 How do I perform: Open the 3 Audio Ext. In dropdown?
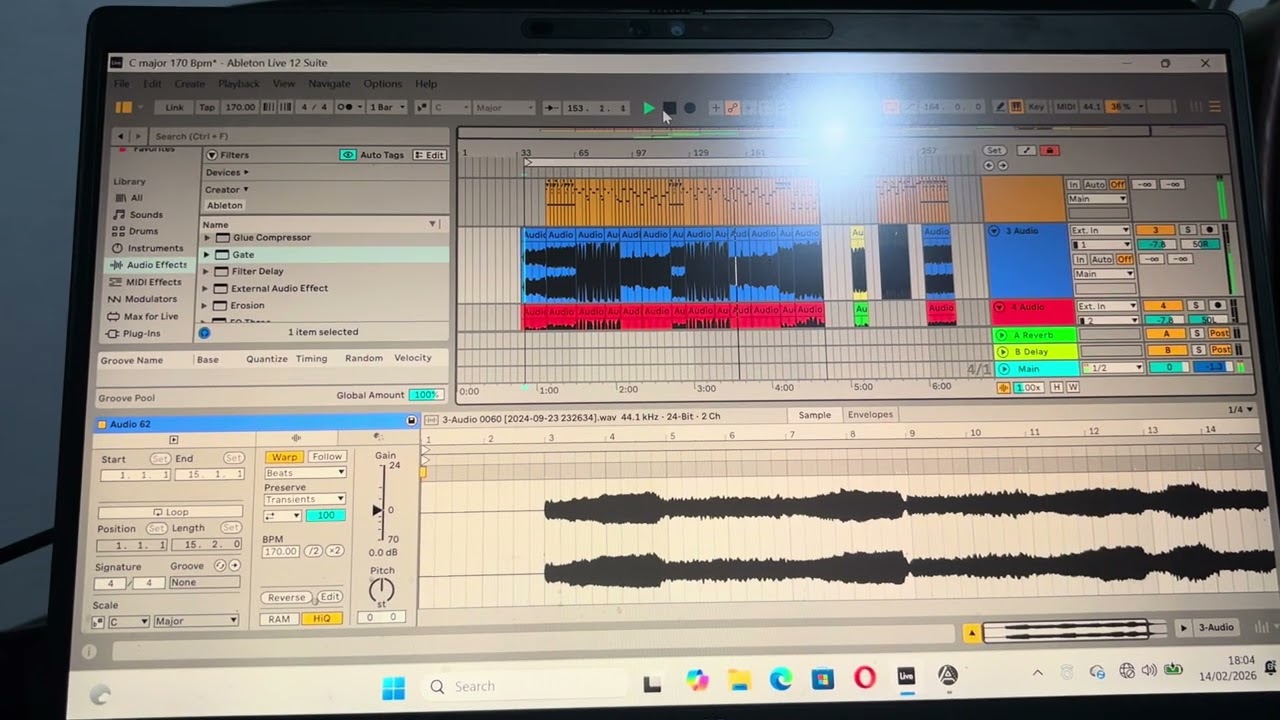coord(1100,230)
